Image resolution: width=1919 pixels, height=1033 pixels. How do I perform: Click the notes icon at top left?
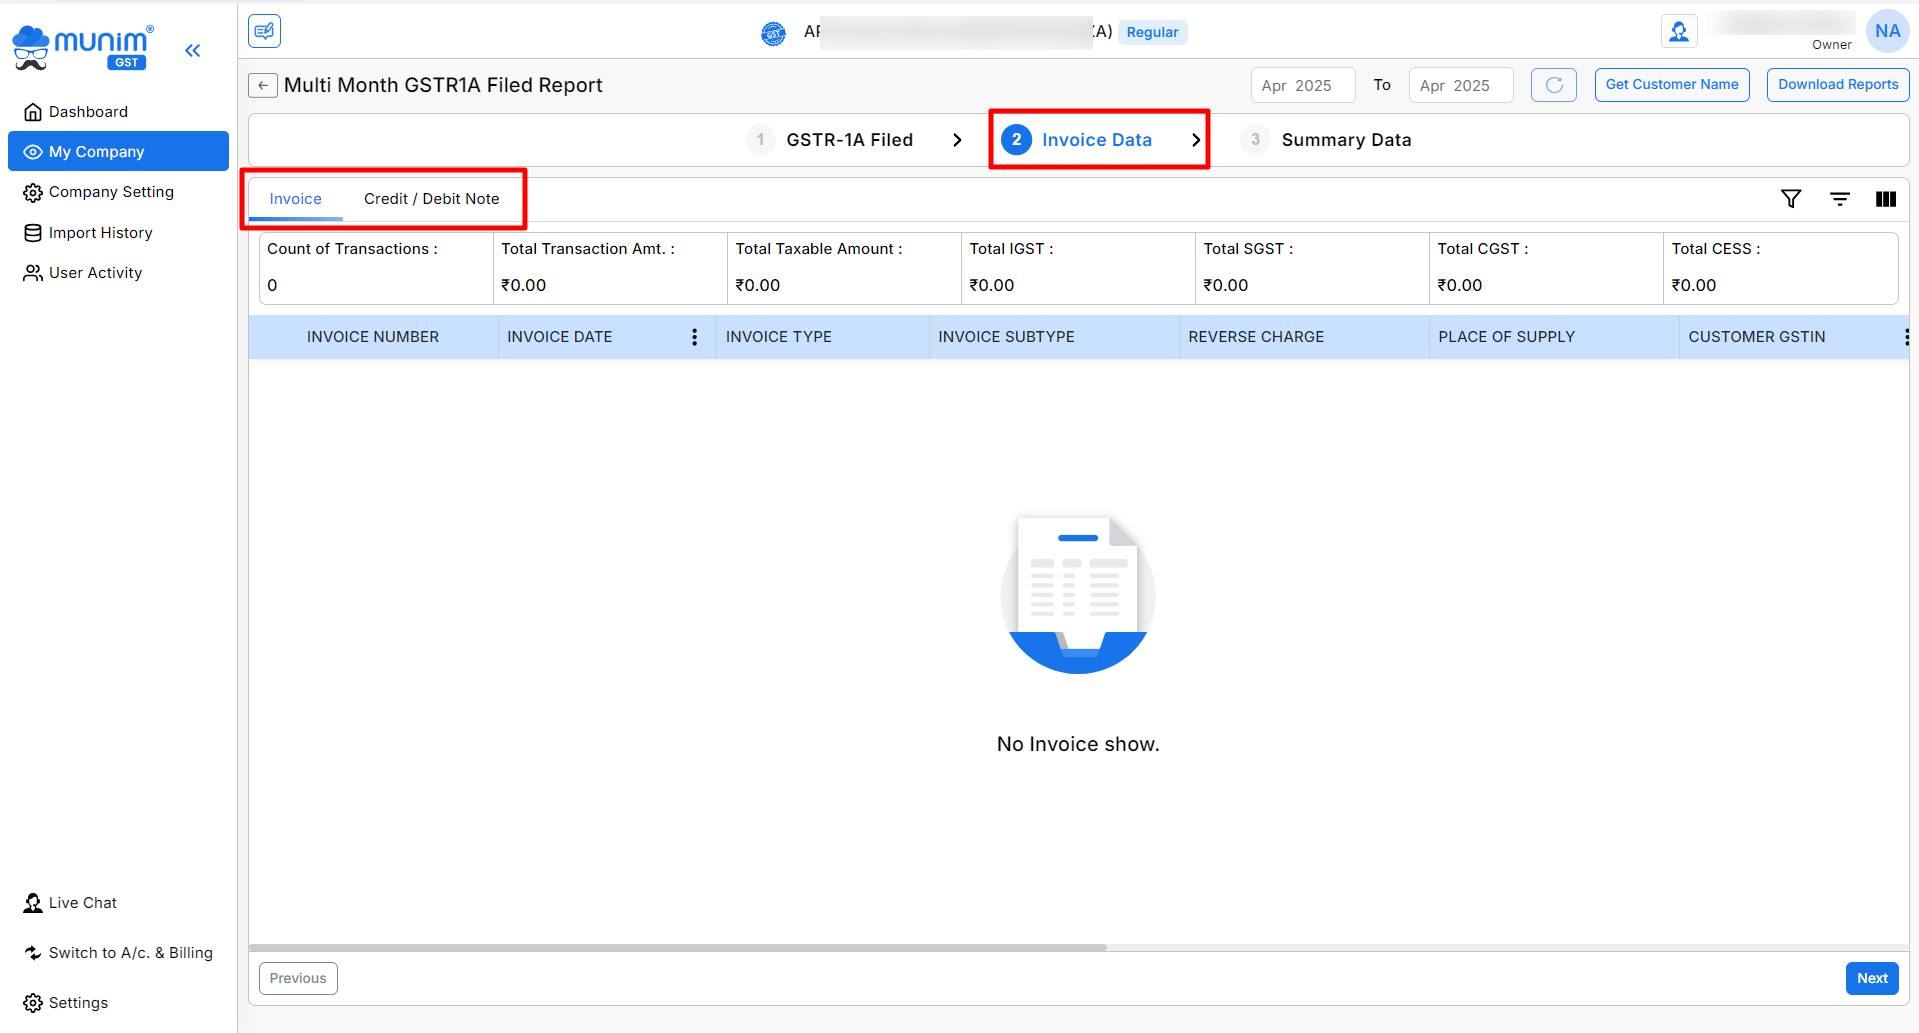[264, 31]
